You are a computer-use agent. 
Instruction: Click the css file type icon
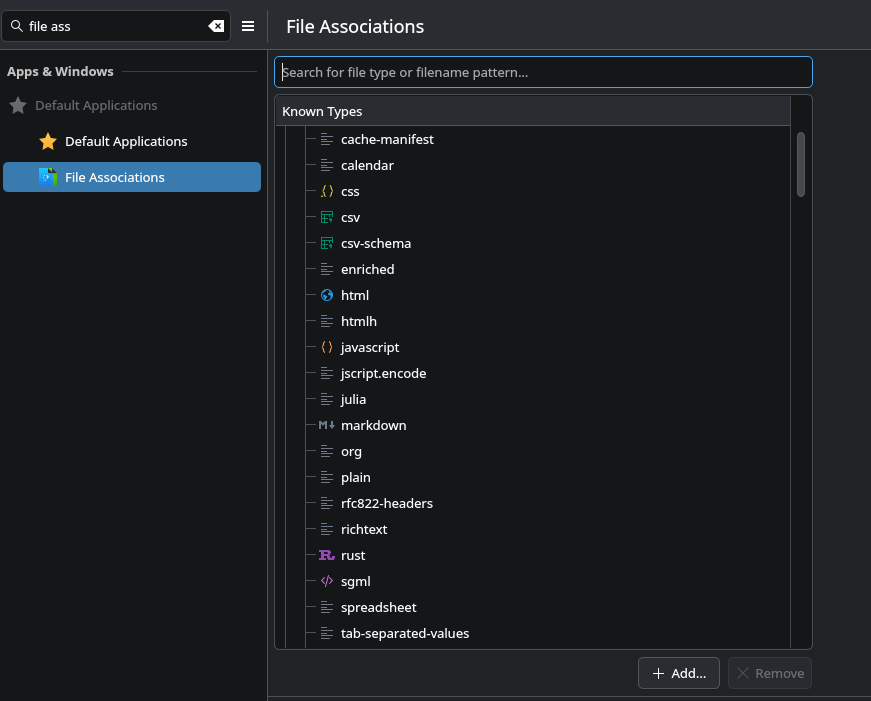coord(326,191)
